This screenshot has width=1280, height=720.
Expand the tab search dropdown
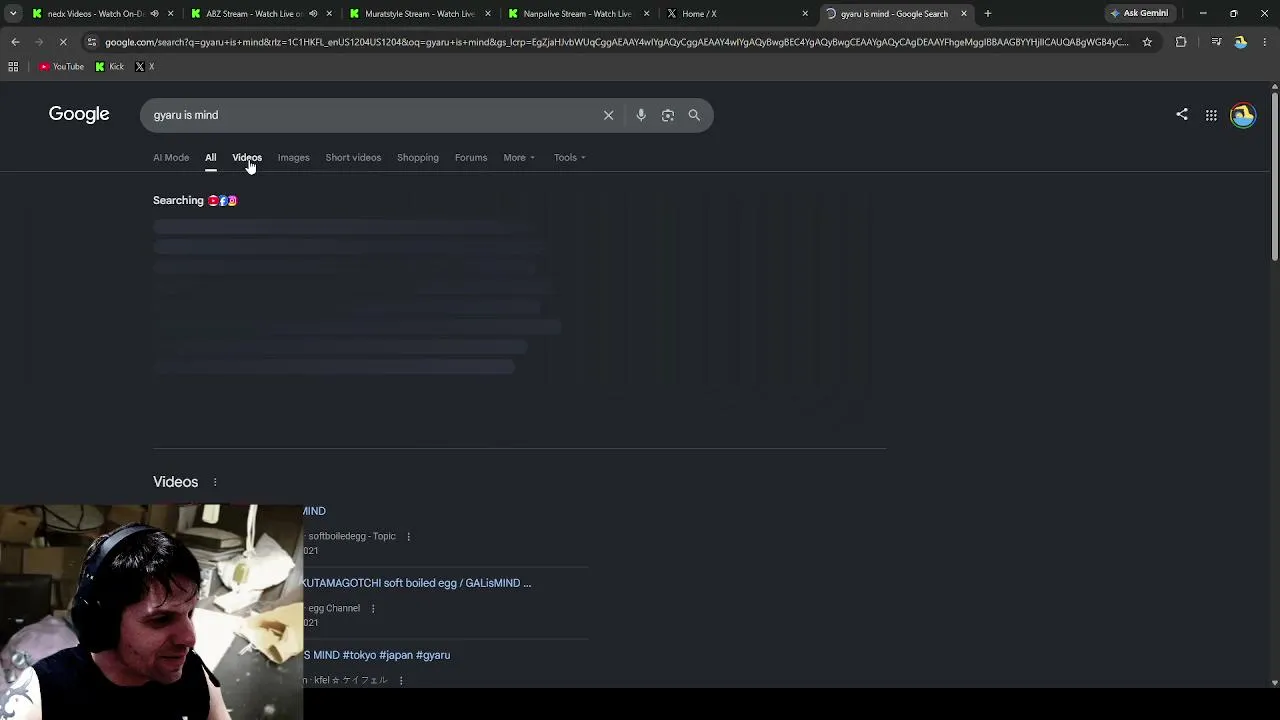pyautogui.click(x=13, y=14)
